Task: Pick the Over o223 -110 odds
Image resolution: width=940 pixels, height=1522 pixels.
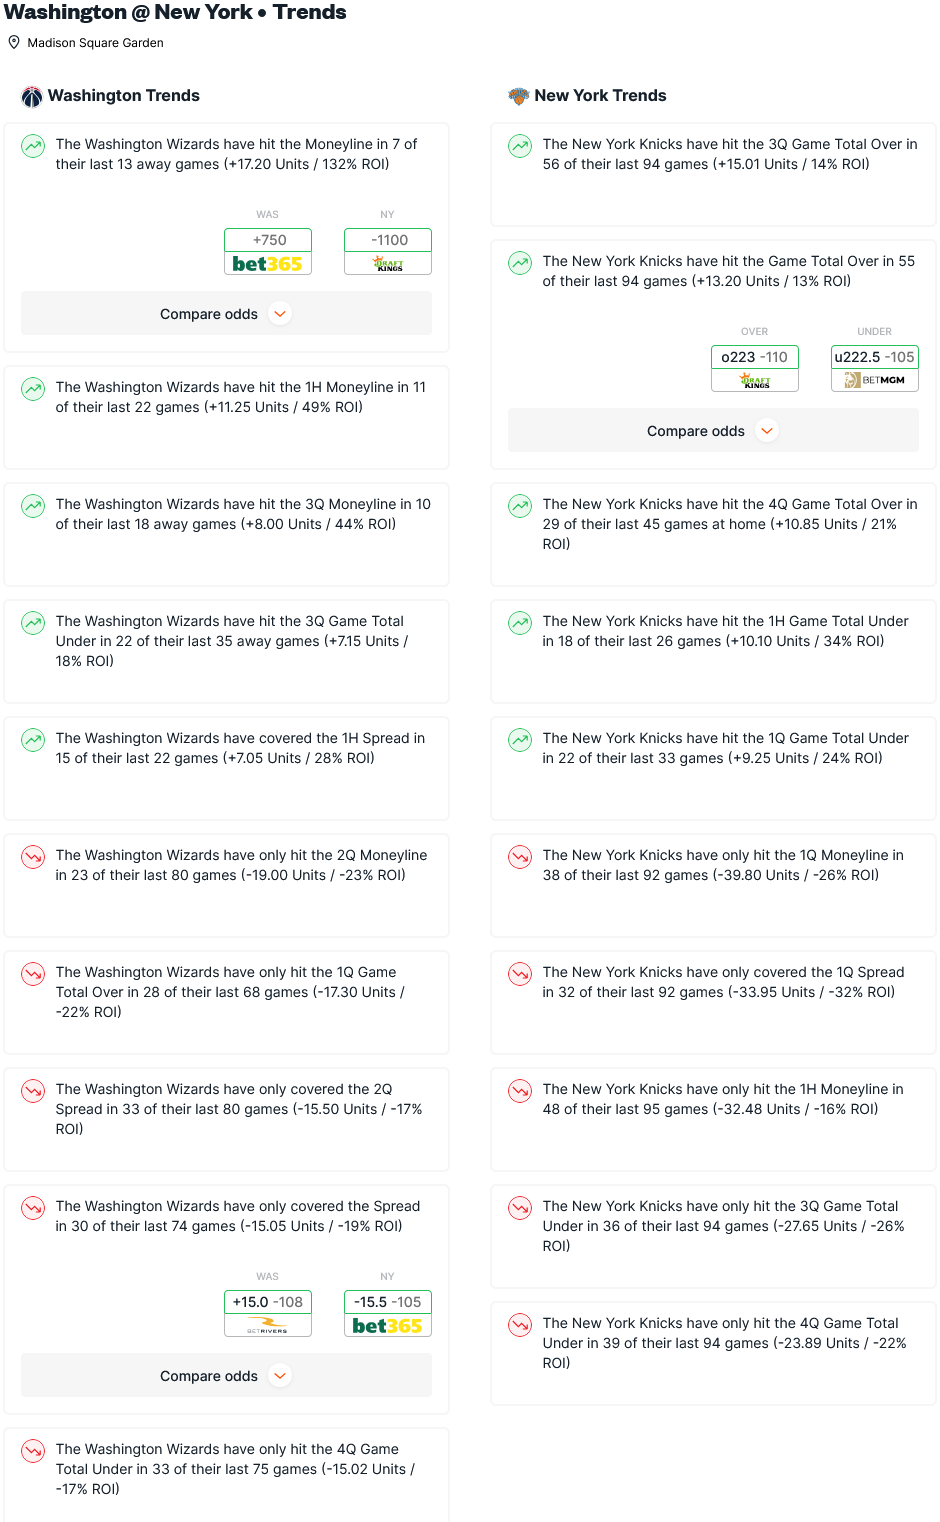Action: (755, 357)
